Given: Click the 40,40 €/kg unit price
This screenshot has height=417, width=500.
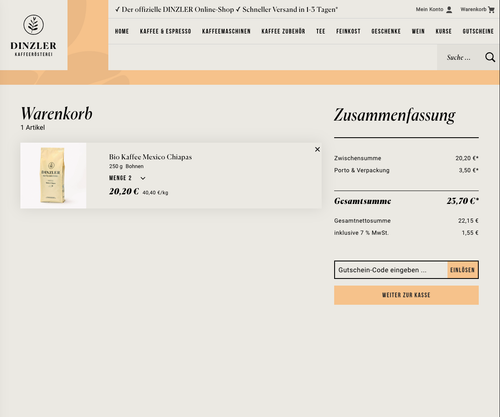Looking at the screenshot, I should coord(155,192).
